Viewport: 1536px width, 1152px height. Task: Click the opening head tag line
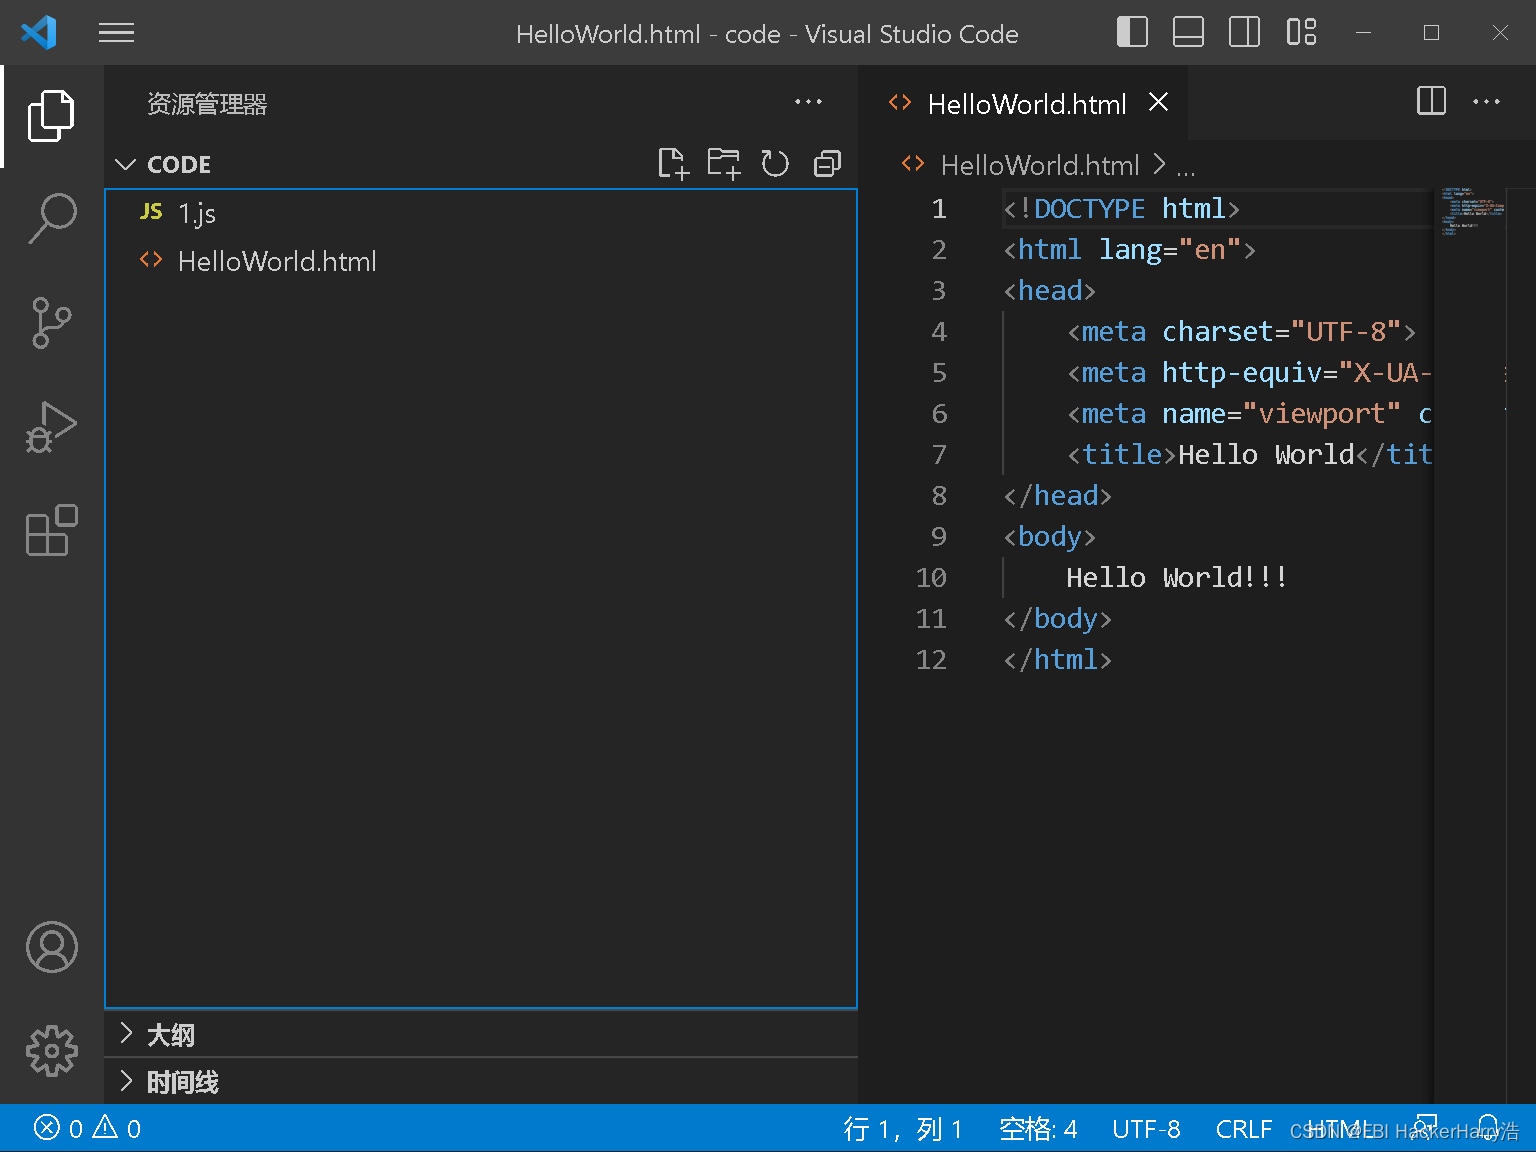[x=1049, y=290]
